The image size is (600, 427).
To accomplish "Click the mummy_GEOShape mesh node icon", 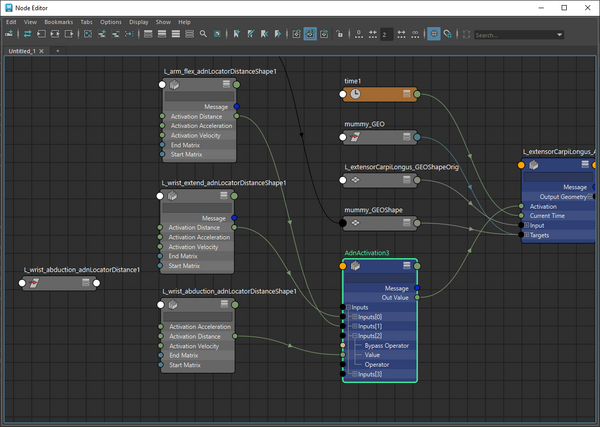I will pos(355,223).
